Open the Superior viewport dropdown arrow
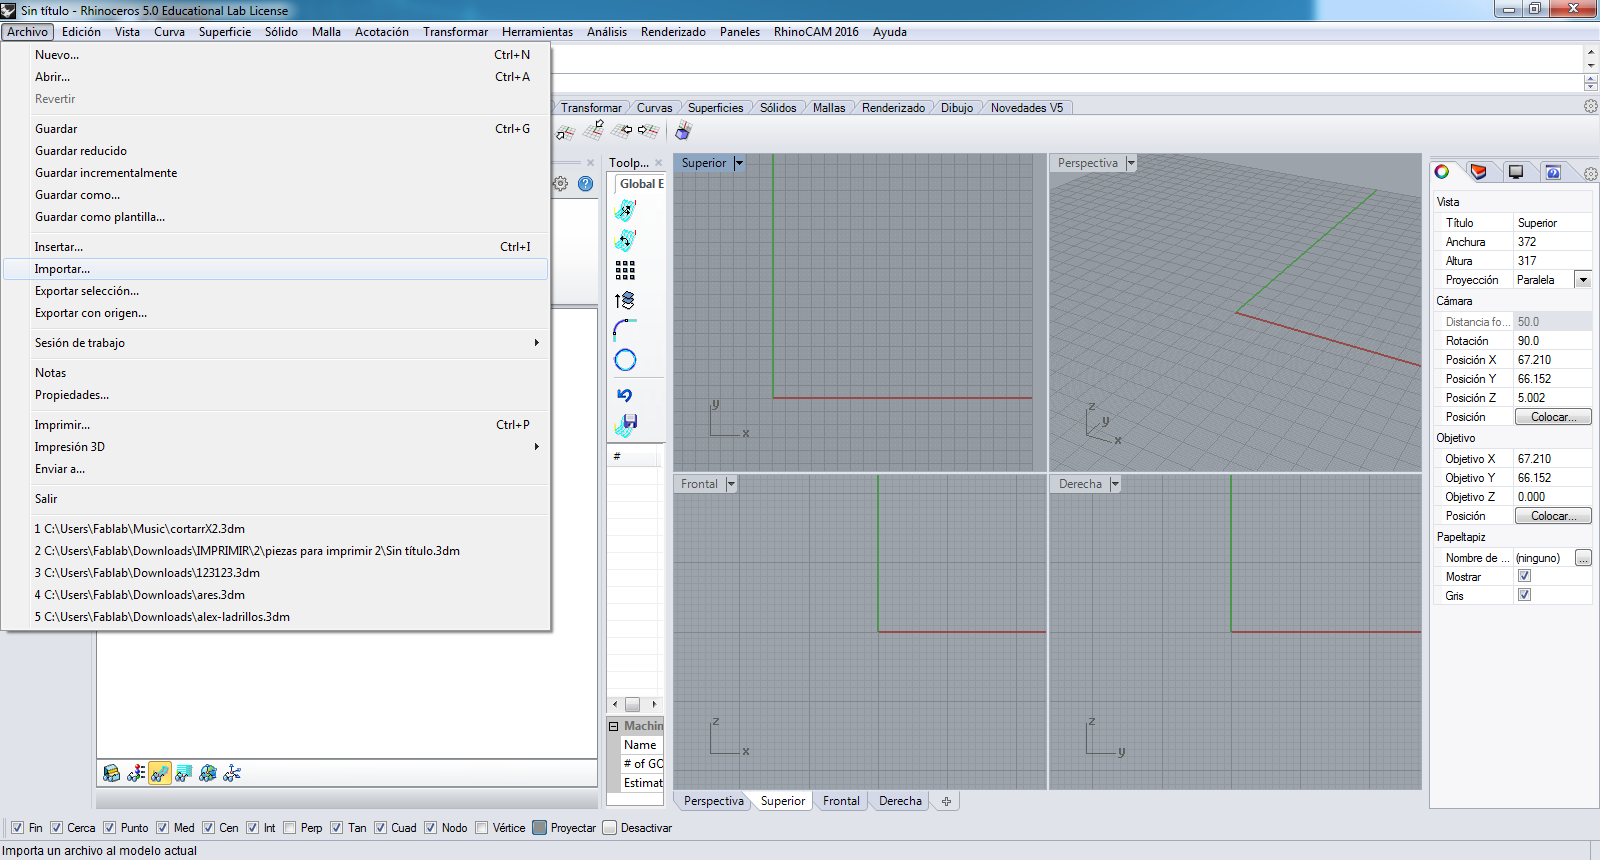This screenshot has width=1602, height=860. point(739,163)
